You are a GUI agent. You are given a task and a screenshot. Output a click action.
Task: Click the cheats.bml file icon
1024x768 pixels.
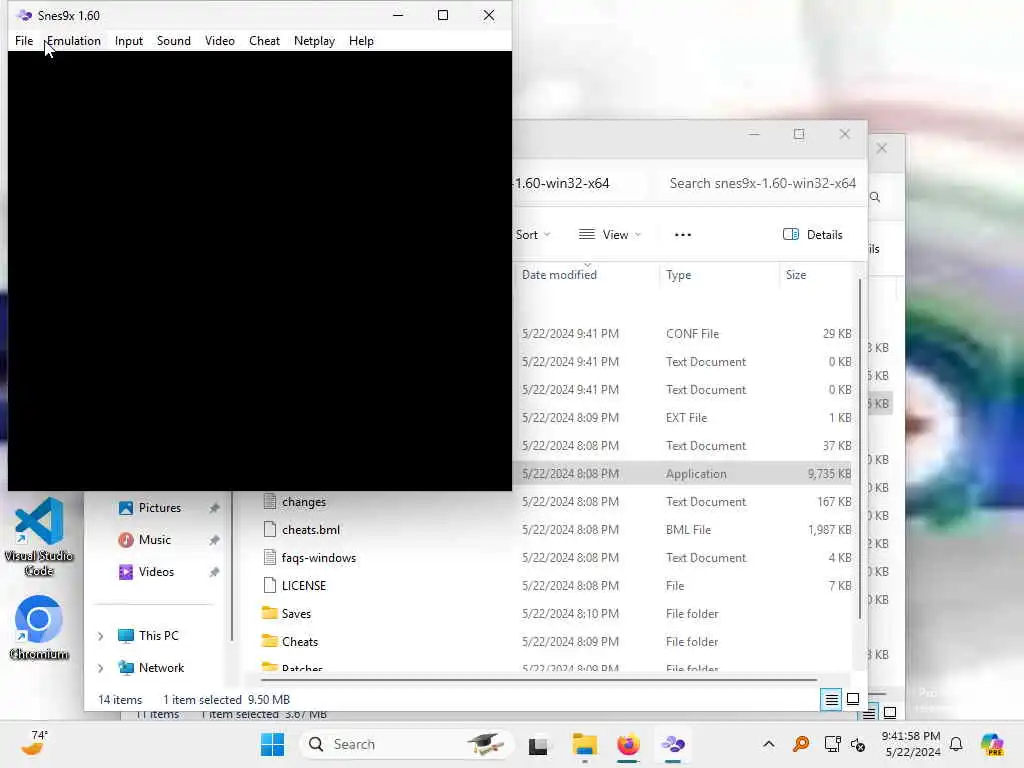270,529
